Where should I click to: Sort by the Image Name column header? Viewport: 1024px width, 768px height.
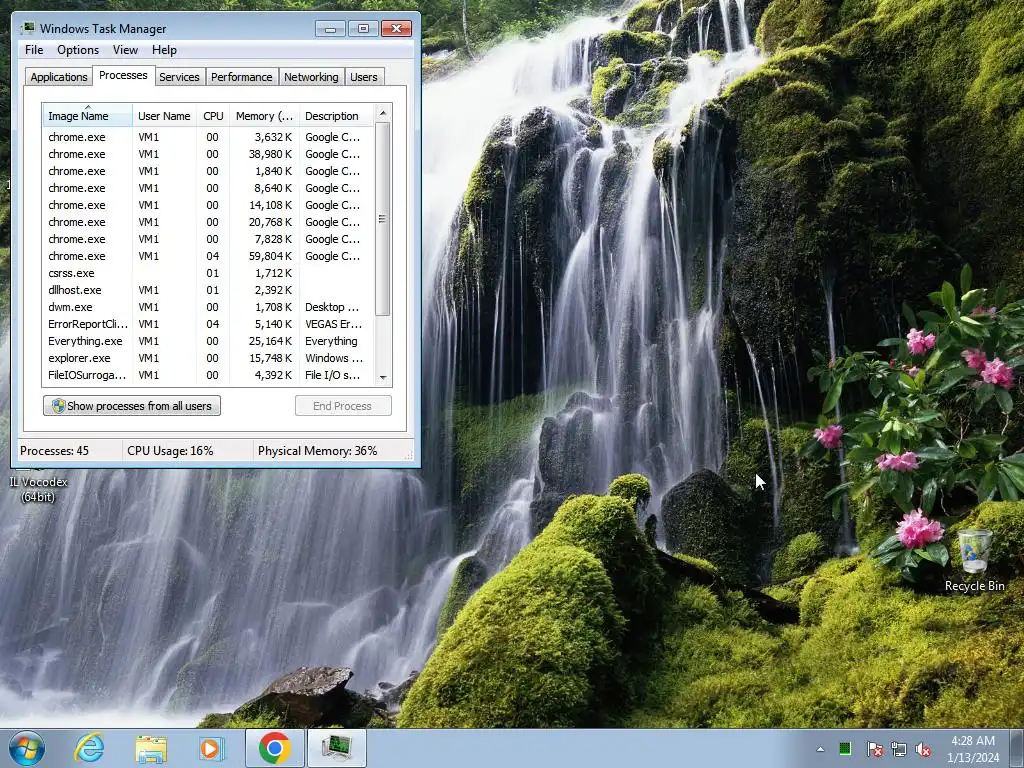[88, 116]
